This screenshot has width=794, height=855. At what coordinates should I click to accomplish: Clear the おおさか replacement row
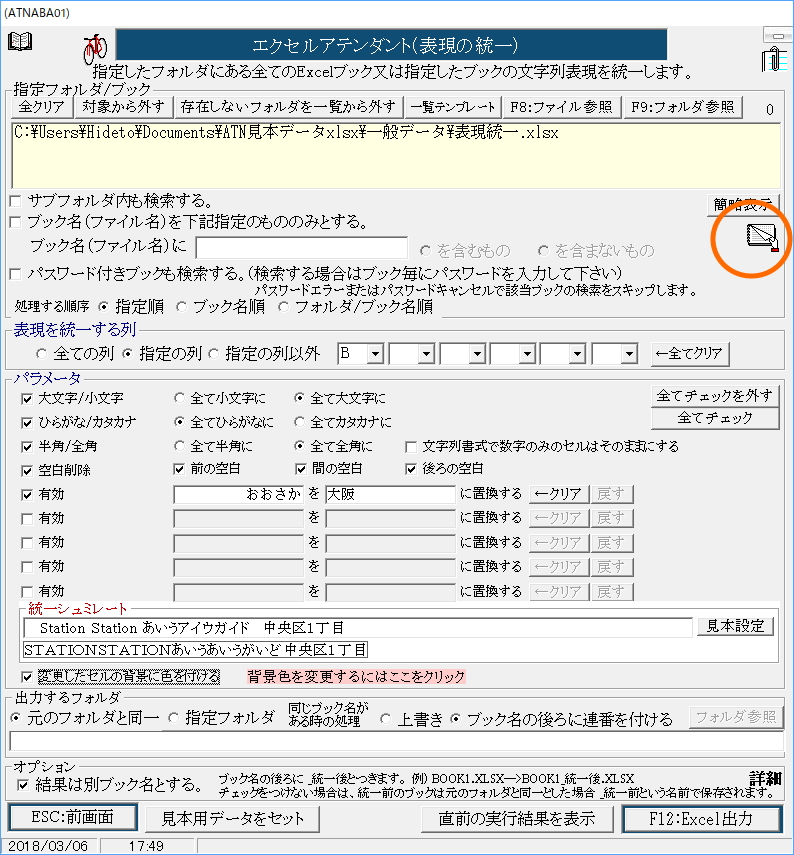tap(559, 494)
